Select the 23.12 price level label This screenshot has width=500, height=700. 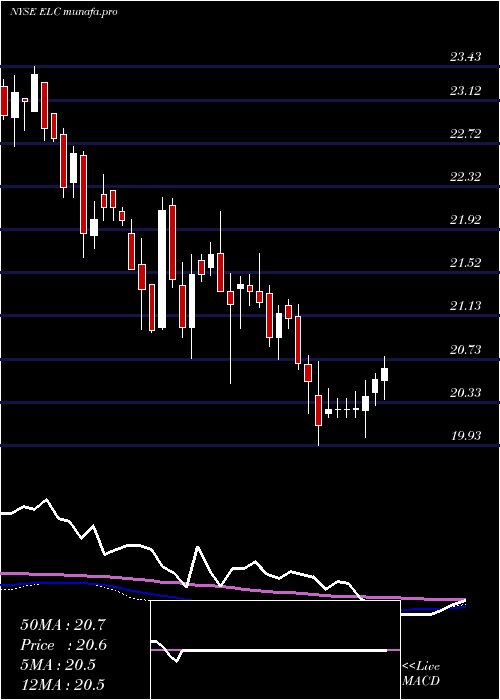click(466, 91)
